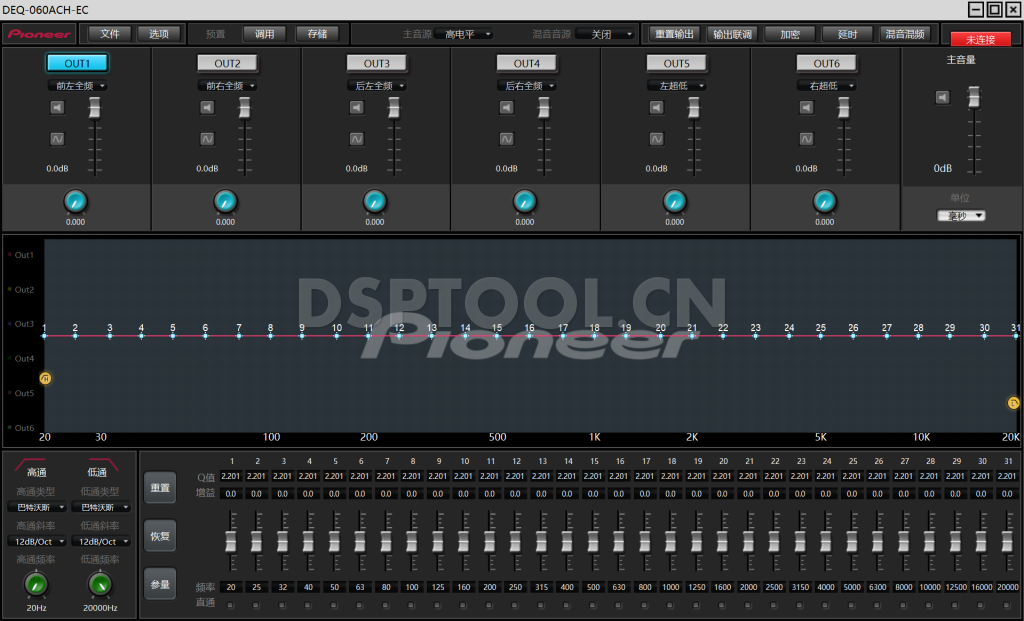
Task: Mute the master volume speaker icon
Action: [x=942, y=97]
